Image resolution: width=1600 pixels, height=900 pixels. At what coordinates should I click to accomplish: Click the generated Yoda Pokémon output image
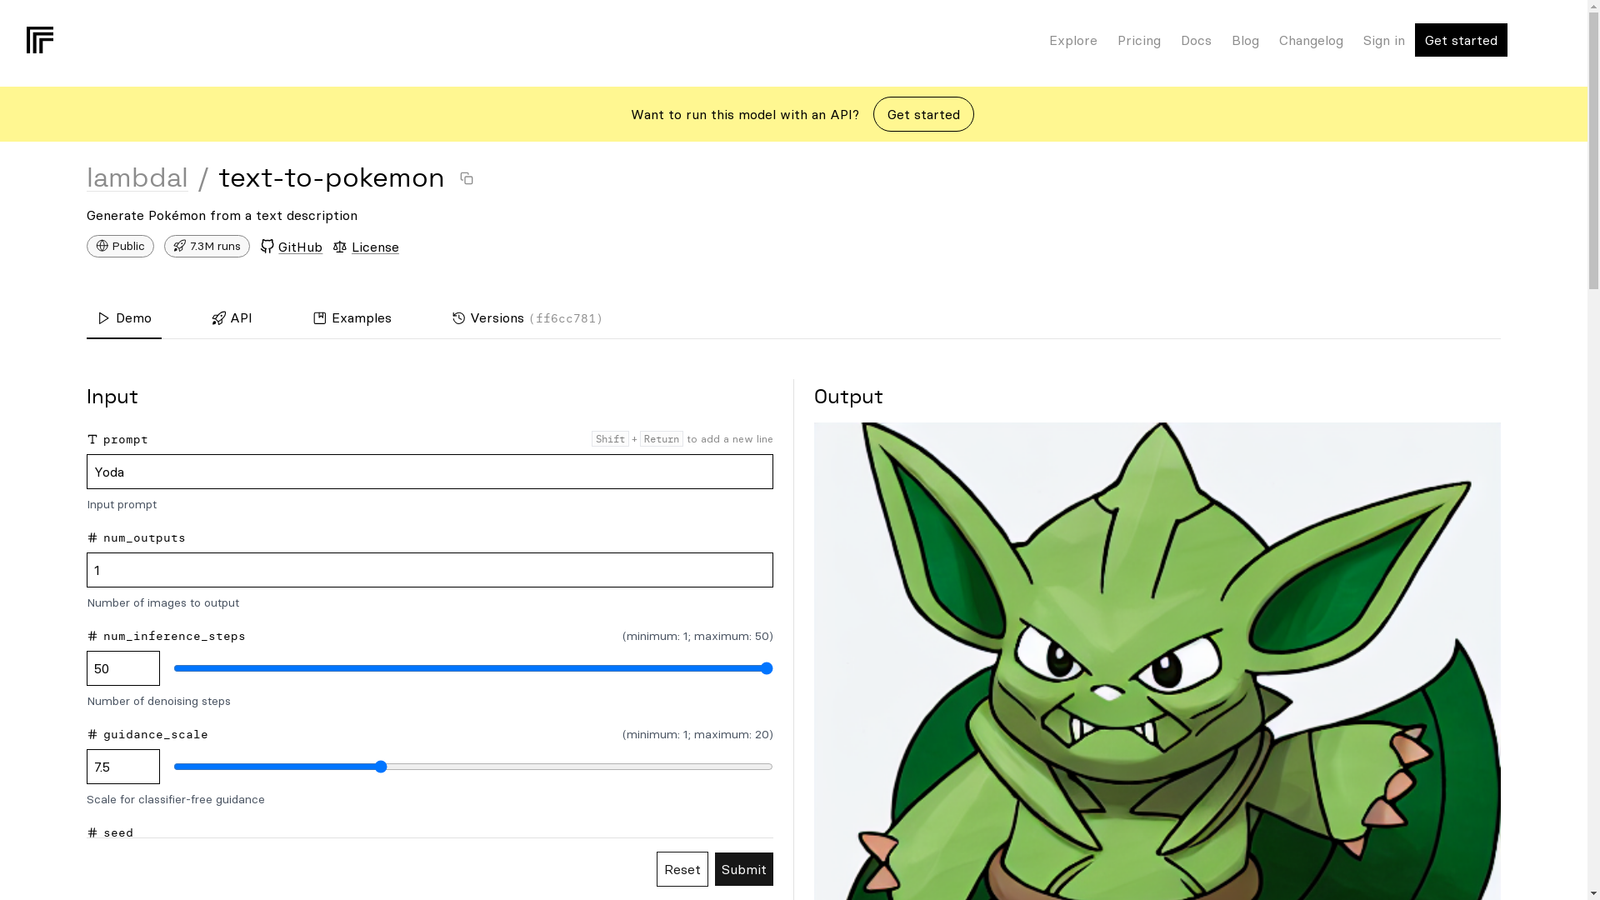coord(1157,661)
